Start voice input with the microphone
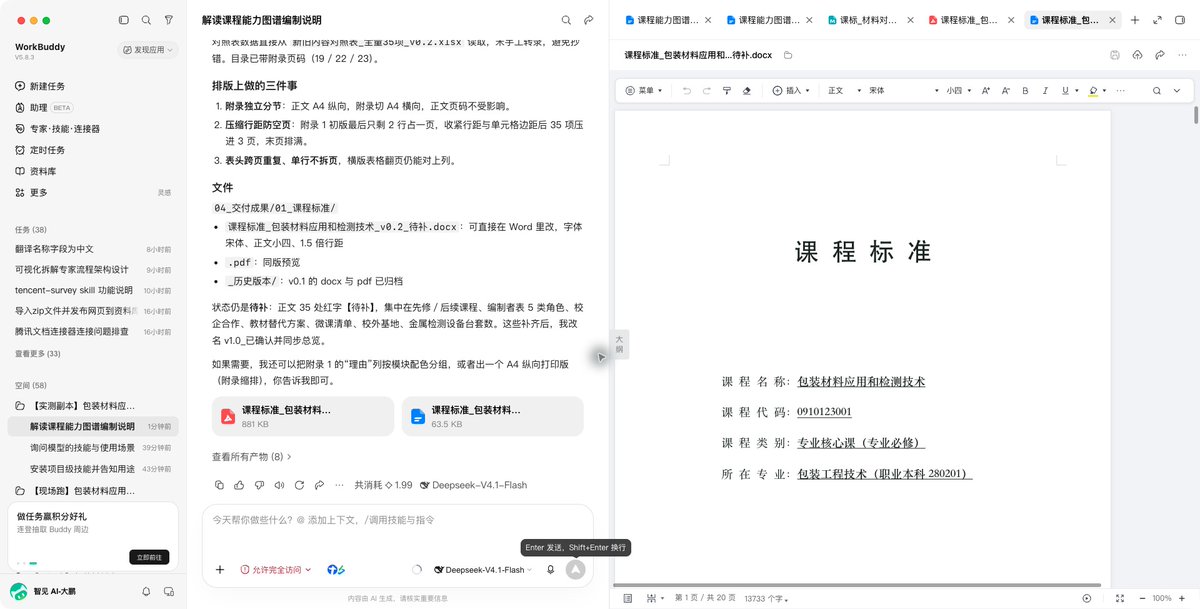 click(x=550, y=570)
